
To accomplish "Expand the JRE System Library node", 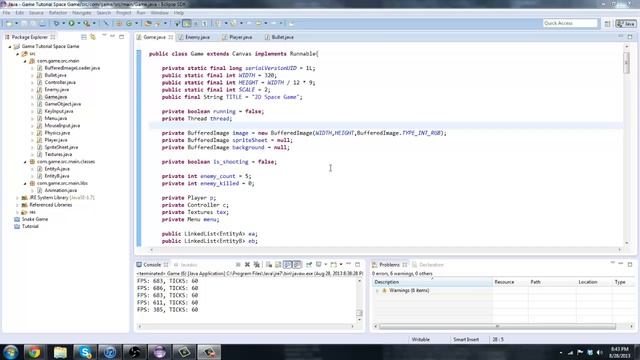I will coord(18,198).
